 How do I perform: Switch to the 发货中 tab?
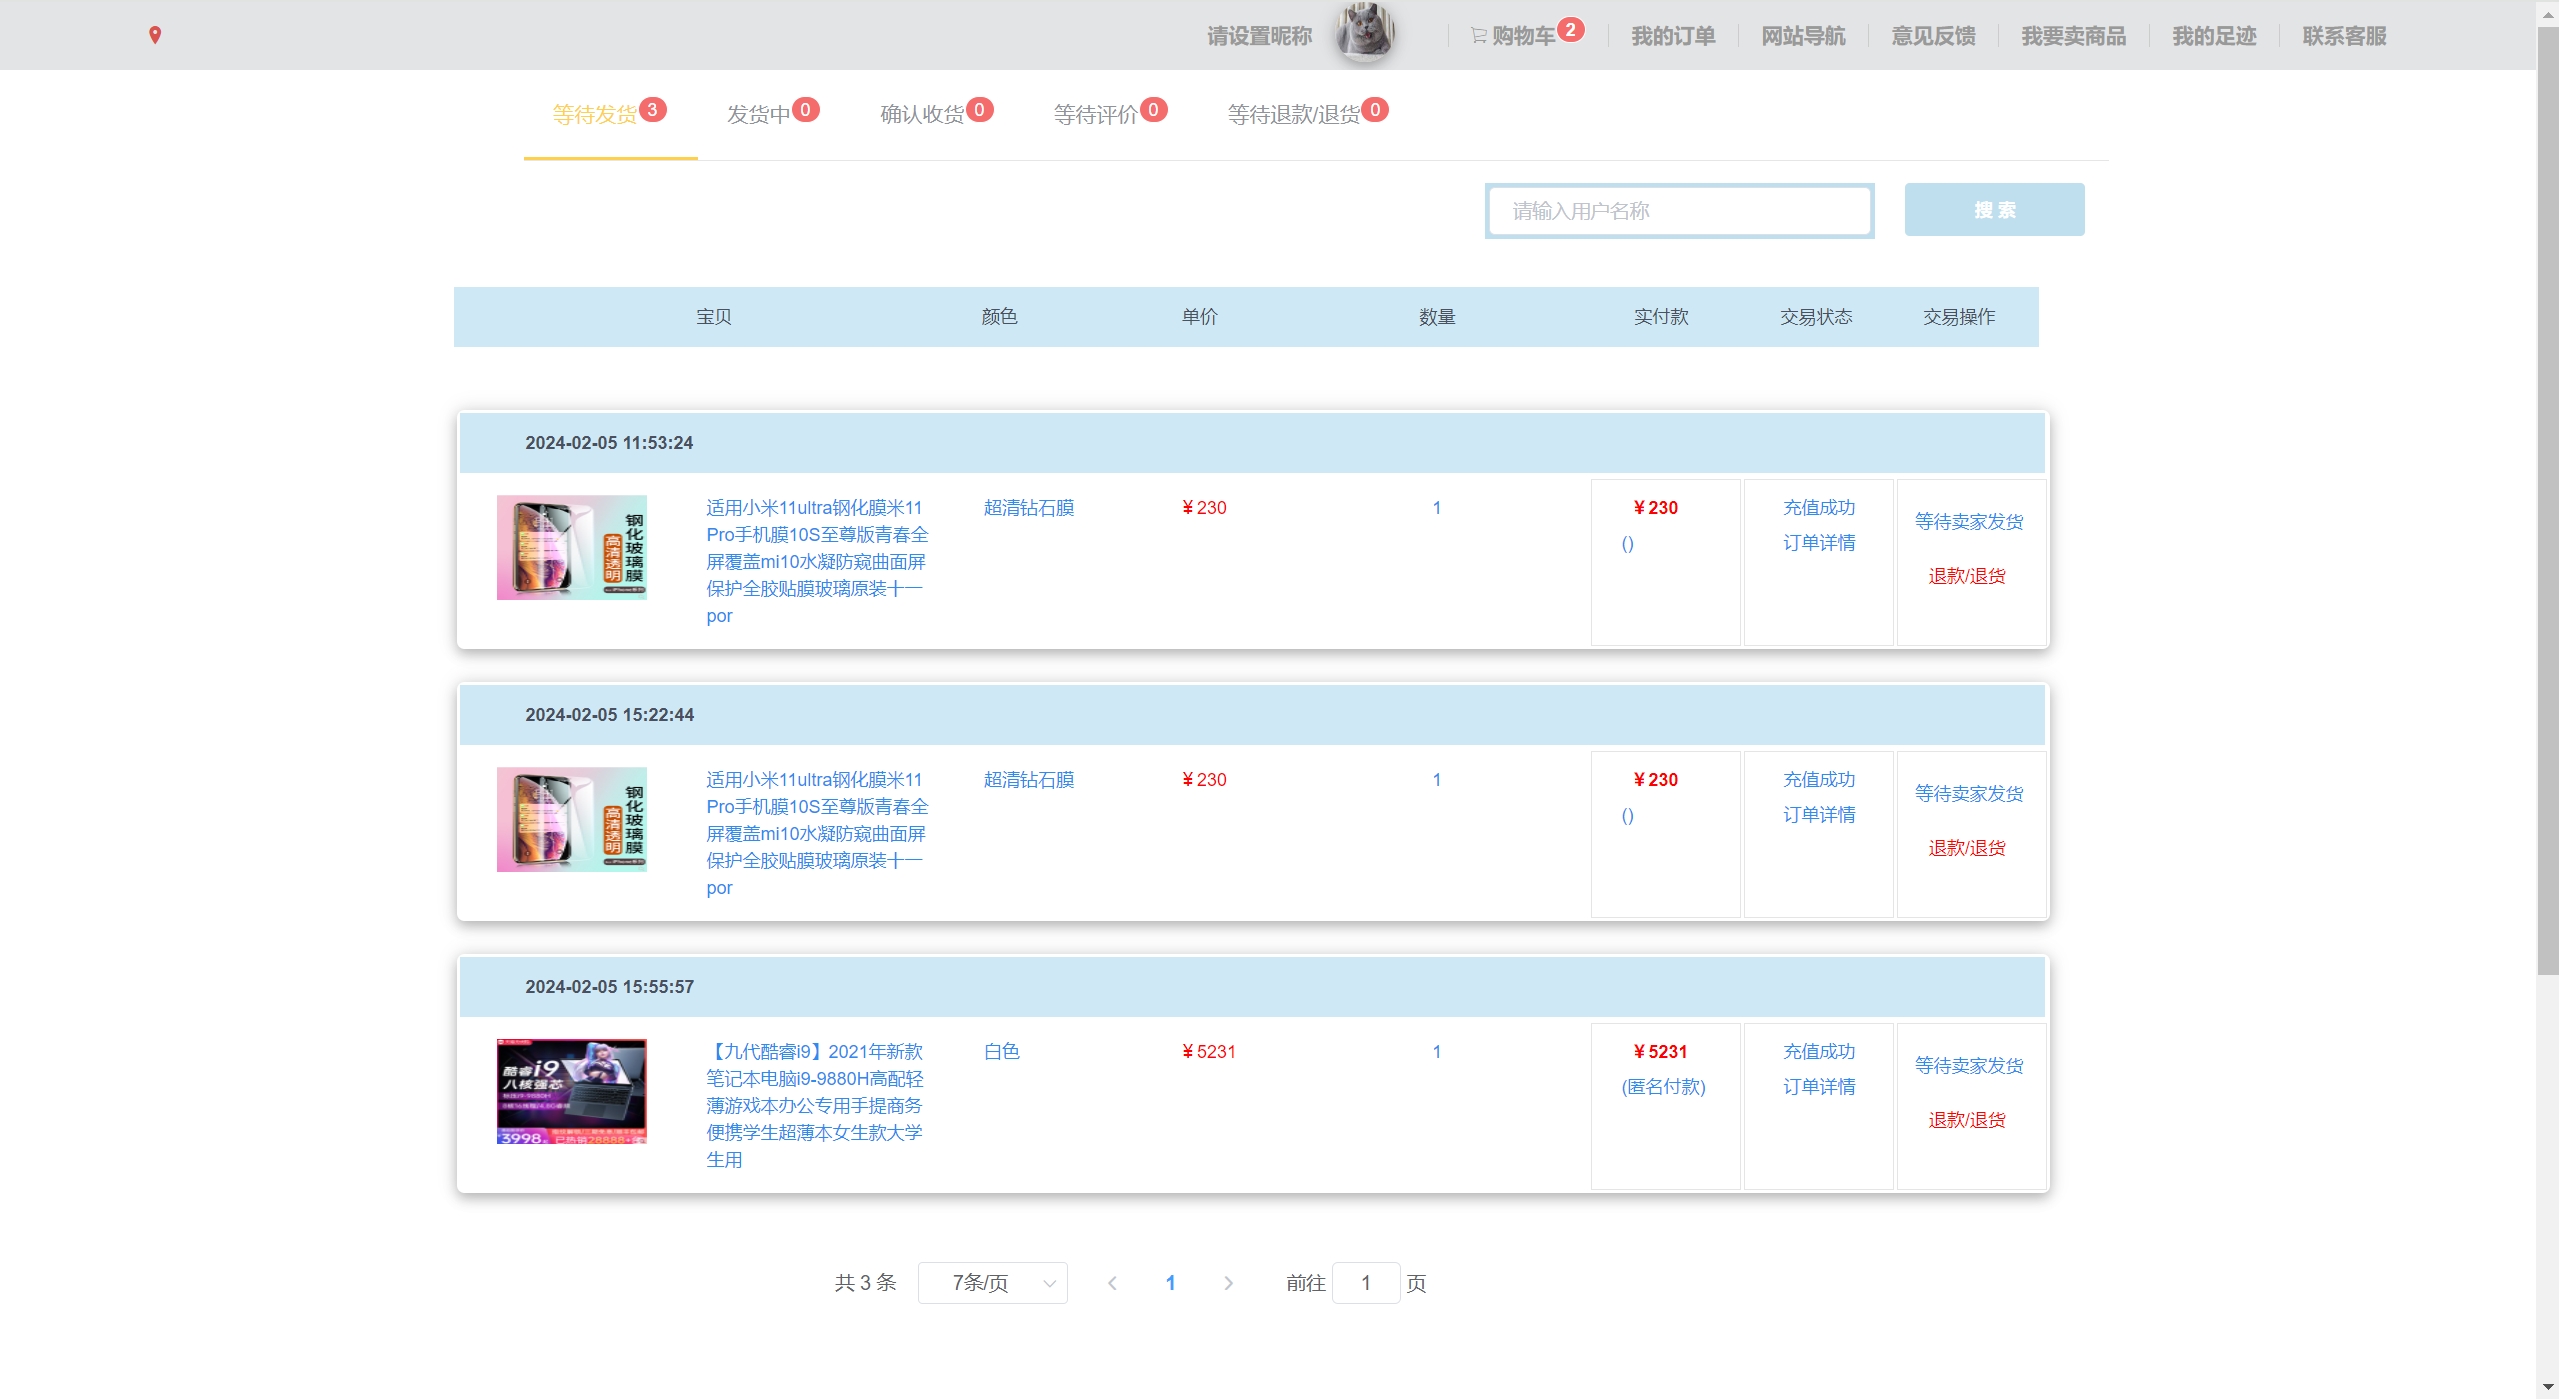coord(759,114)
